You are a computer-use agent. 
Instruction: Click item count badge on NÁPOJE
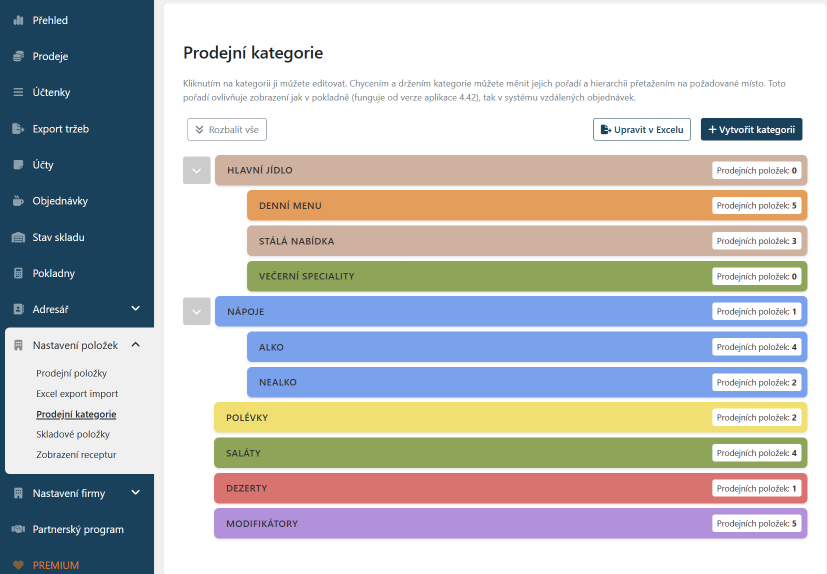click(757, 312)
